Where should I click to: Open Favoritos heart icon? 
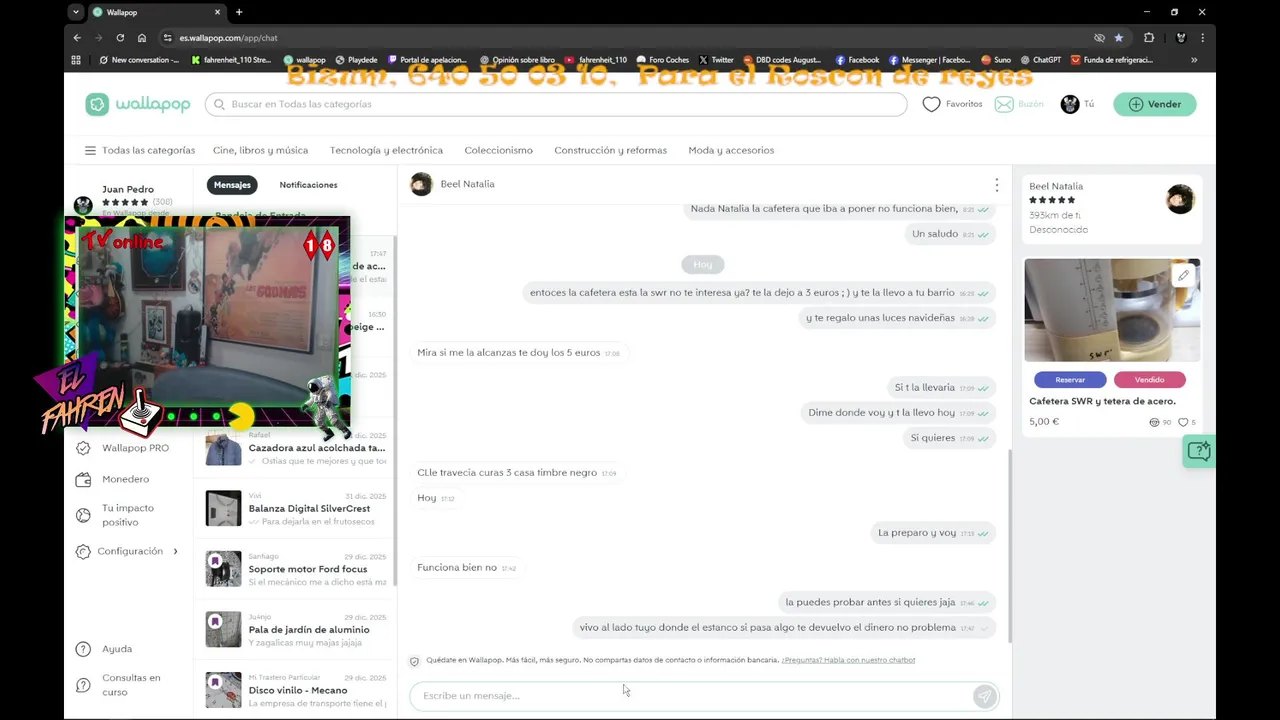(x=931, y=104)
